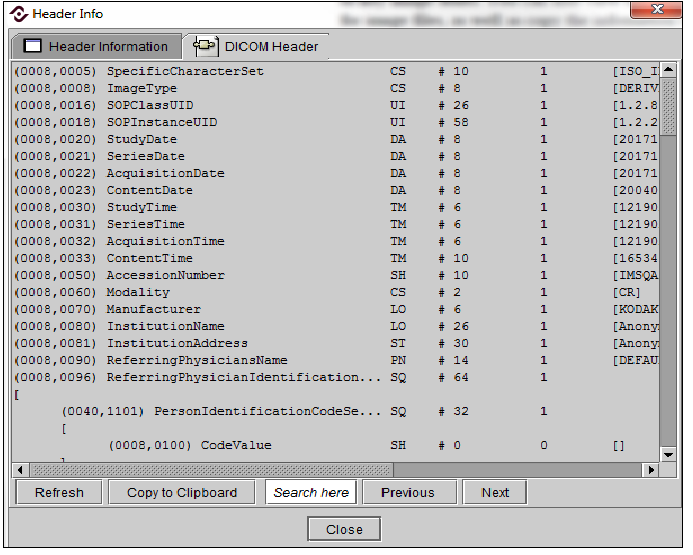Jump to the Next search match

(495, 492)
